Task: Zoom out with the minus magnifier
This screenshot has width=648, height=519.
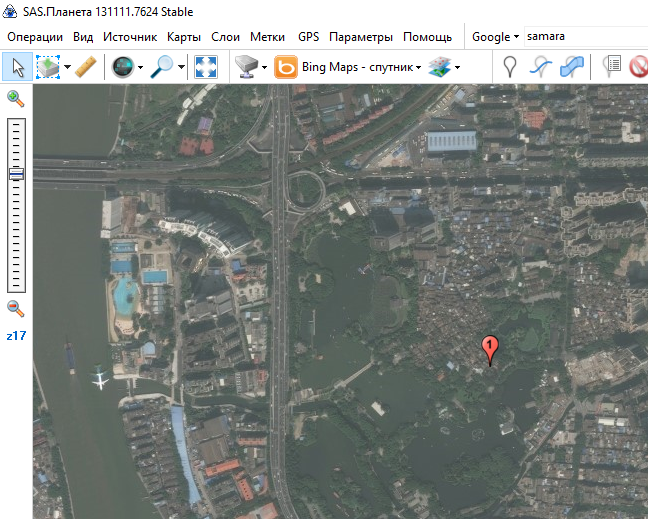Action: pyautogui.click(x=16, y=308)
